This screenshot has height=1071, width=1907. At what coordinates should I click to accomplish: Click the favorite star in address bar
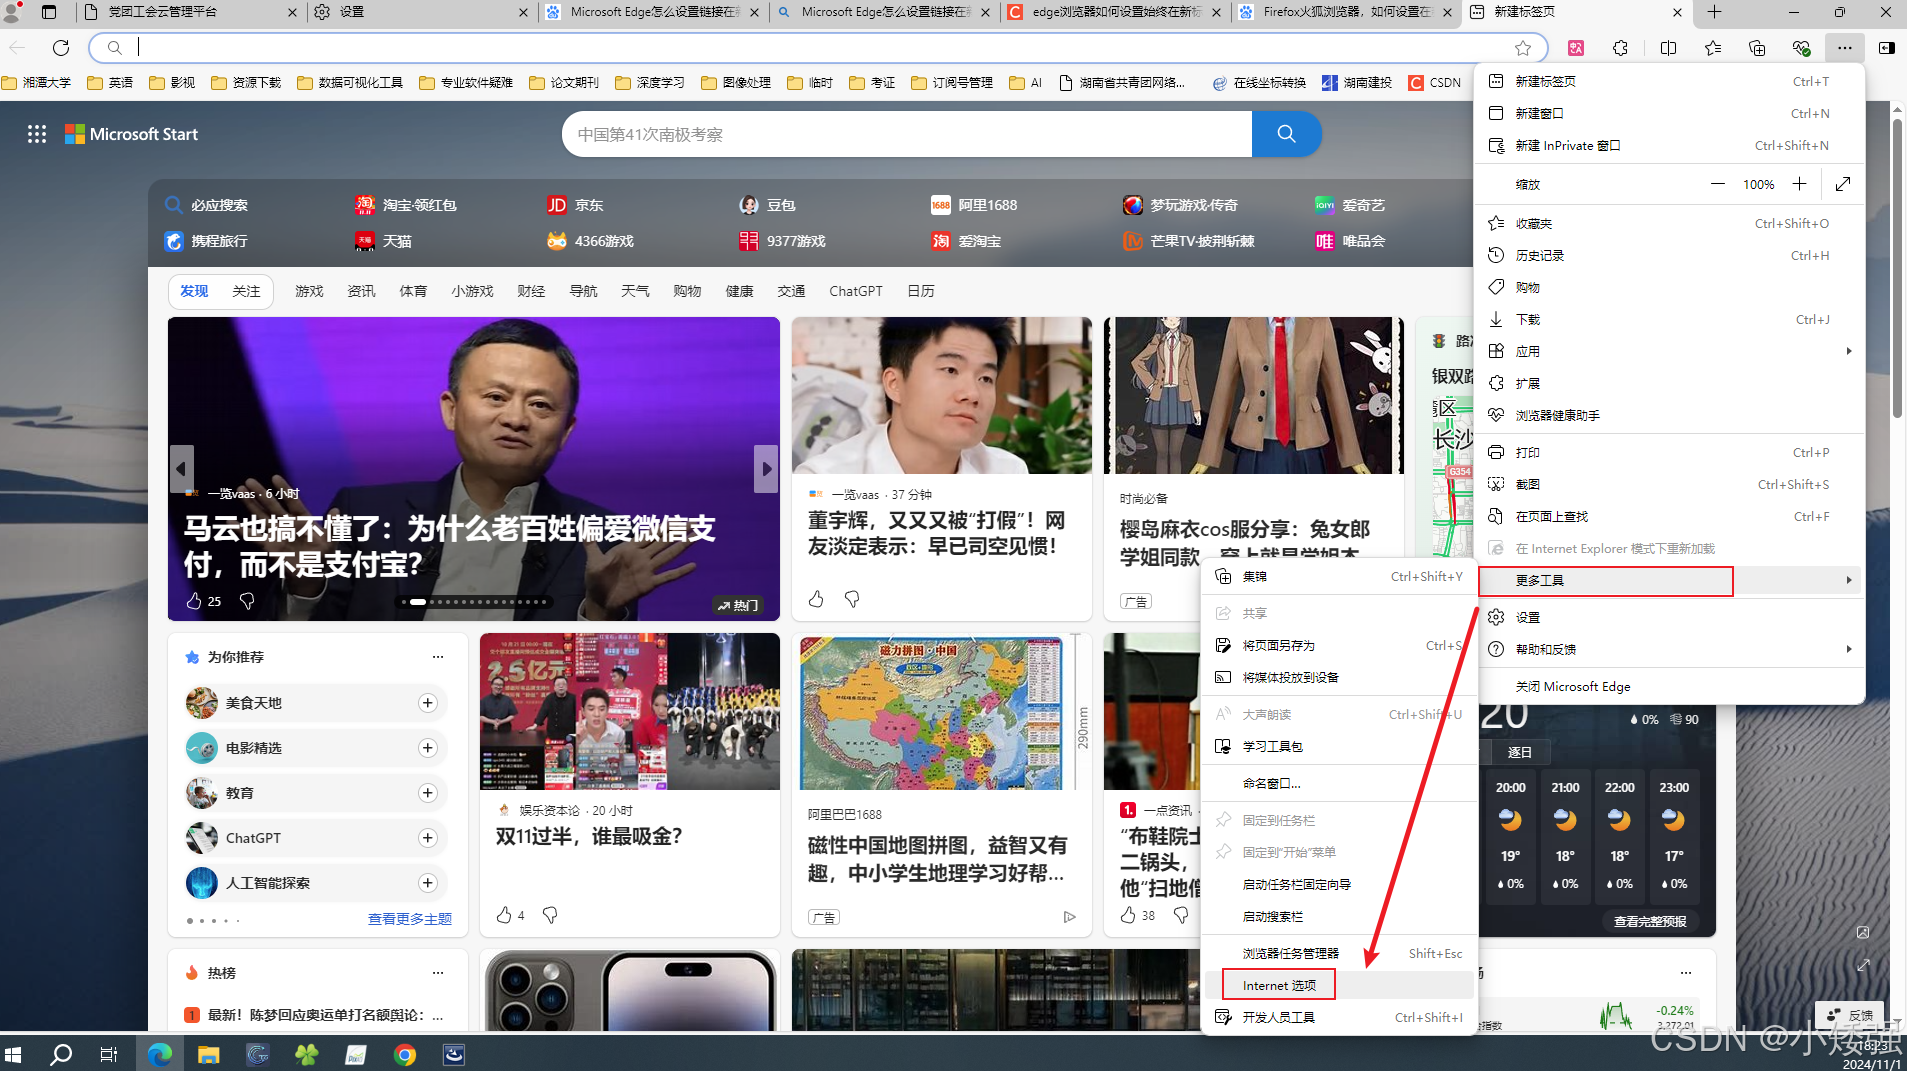coord(1523,47)
